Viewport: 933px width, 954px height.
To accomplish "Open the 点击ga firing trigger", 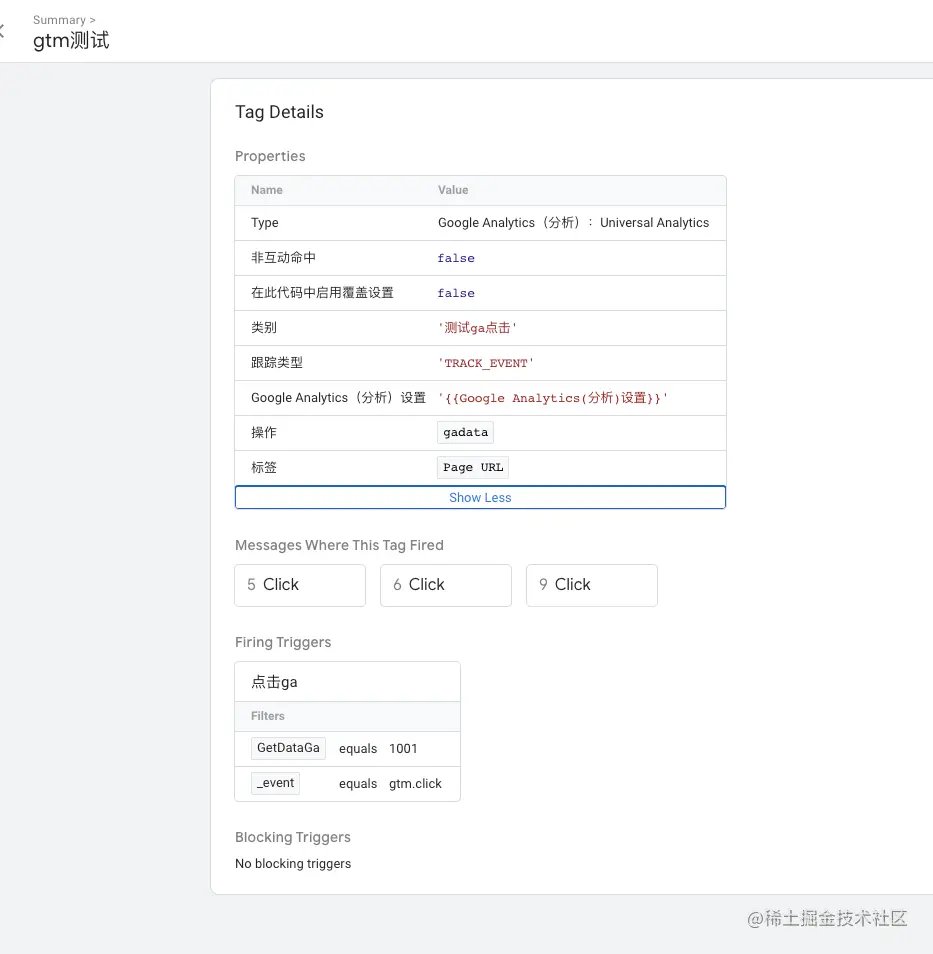I will 348,682.
